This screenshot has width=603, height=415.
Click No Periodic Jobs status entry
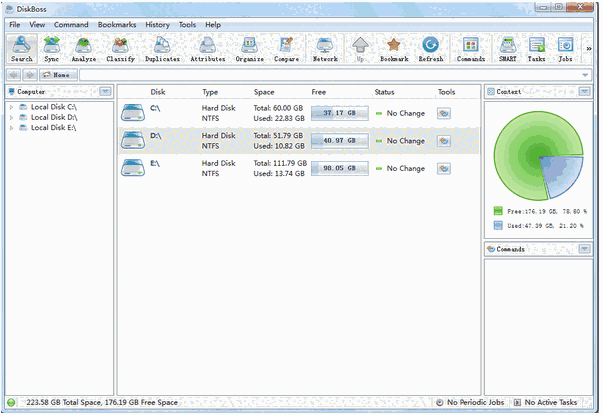[470, 402]
